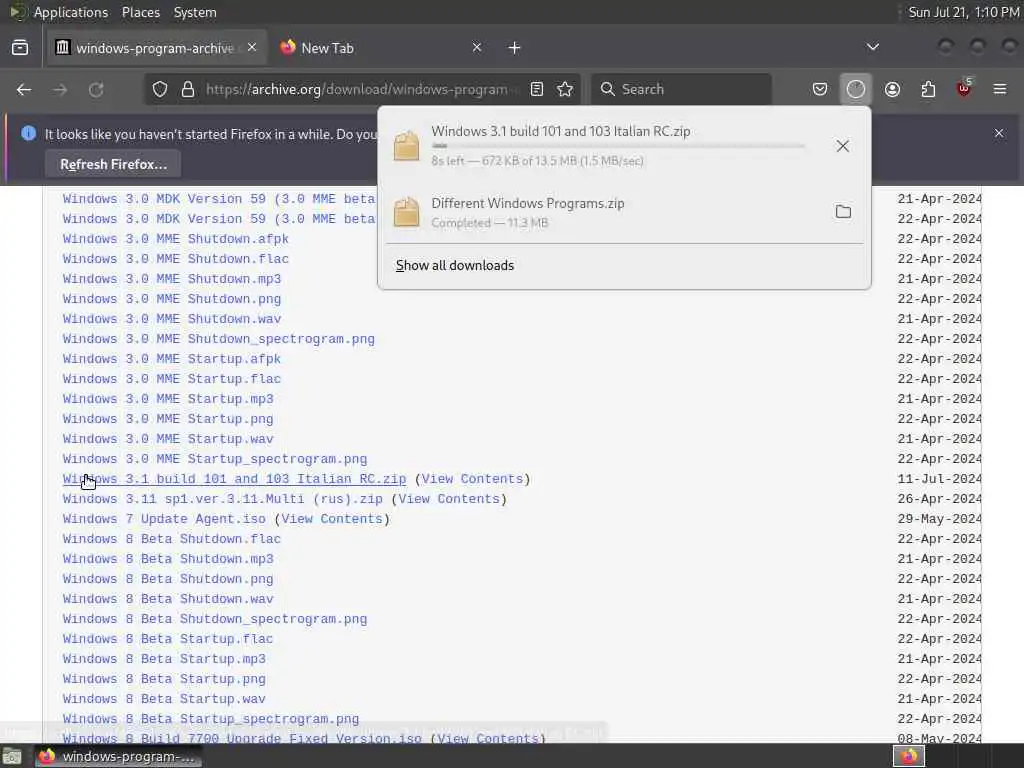1024x768 pixels.
Task: Click windows-program taskbar window button
Action: point(118,756)
